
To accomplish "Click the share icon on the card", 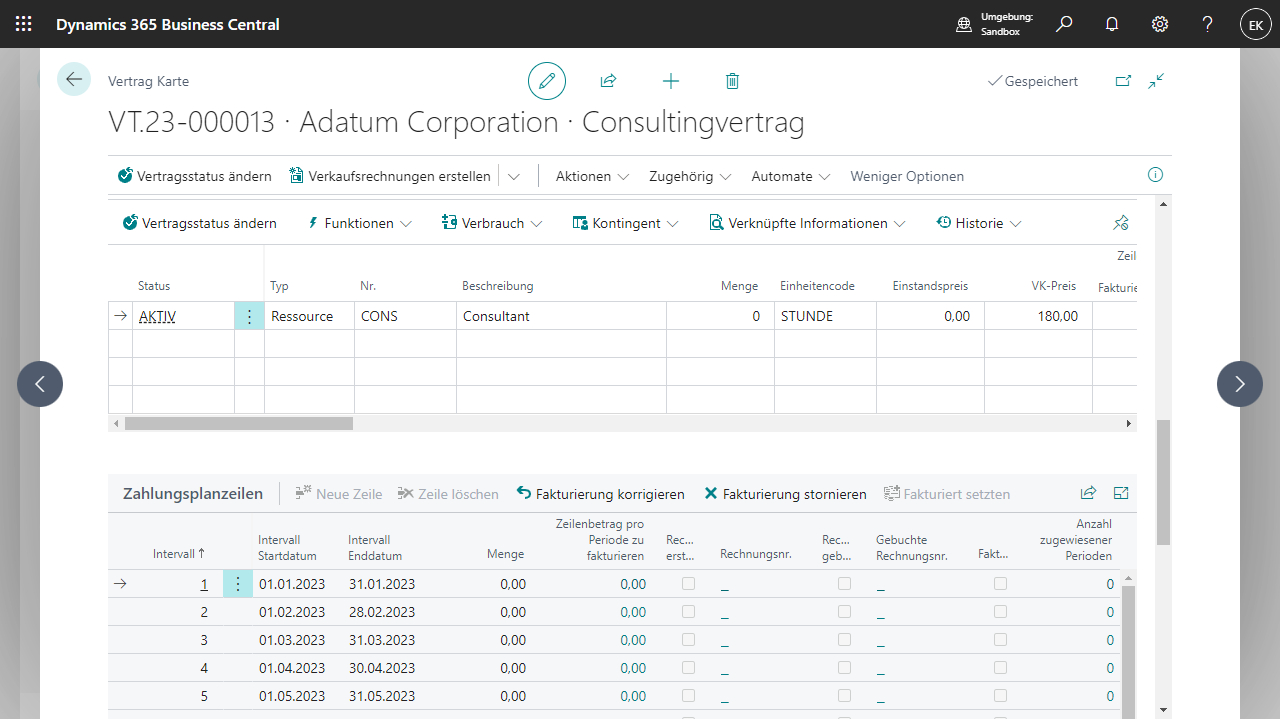I will click(608, 81).
